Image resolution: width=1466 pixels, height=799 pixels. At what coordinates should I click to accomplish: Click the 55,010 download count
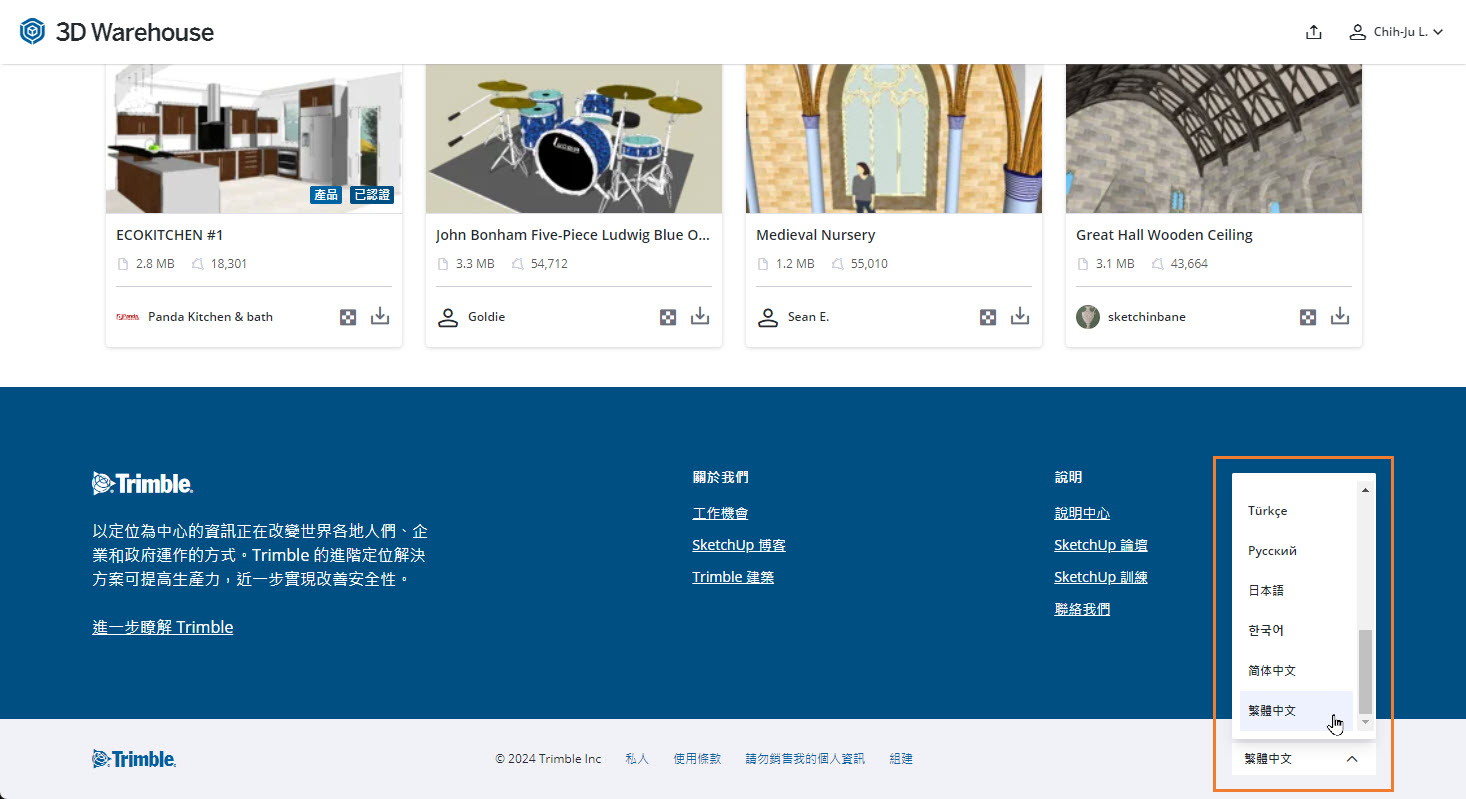[x=869, y=264]
